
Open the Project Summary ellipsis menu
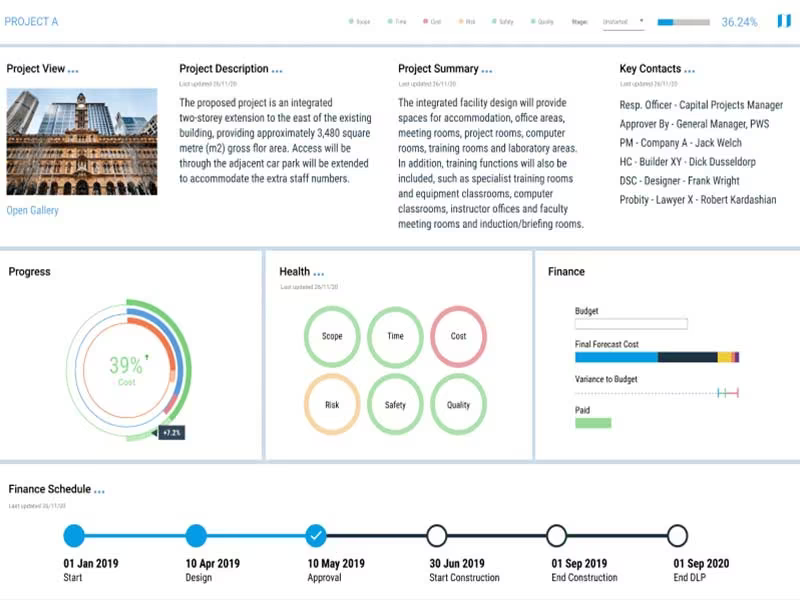click(x=487, y=71)
